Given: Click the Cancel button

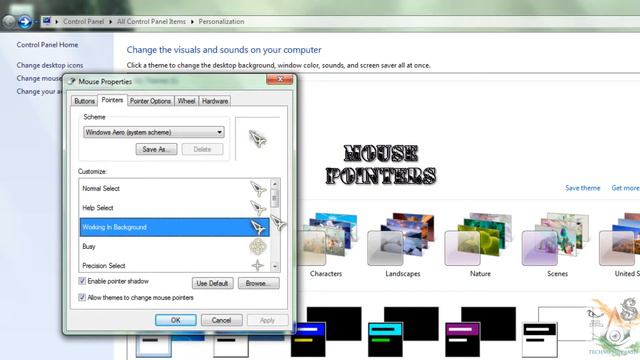Looking at the screenshot, I should coord(222,320).
